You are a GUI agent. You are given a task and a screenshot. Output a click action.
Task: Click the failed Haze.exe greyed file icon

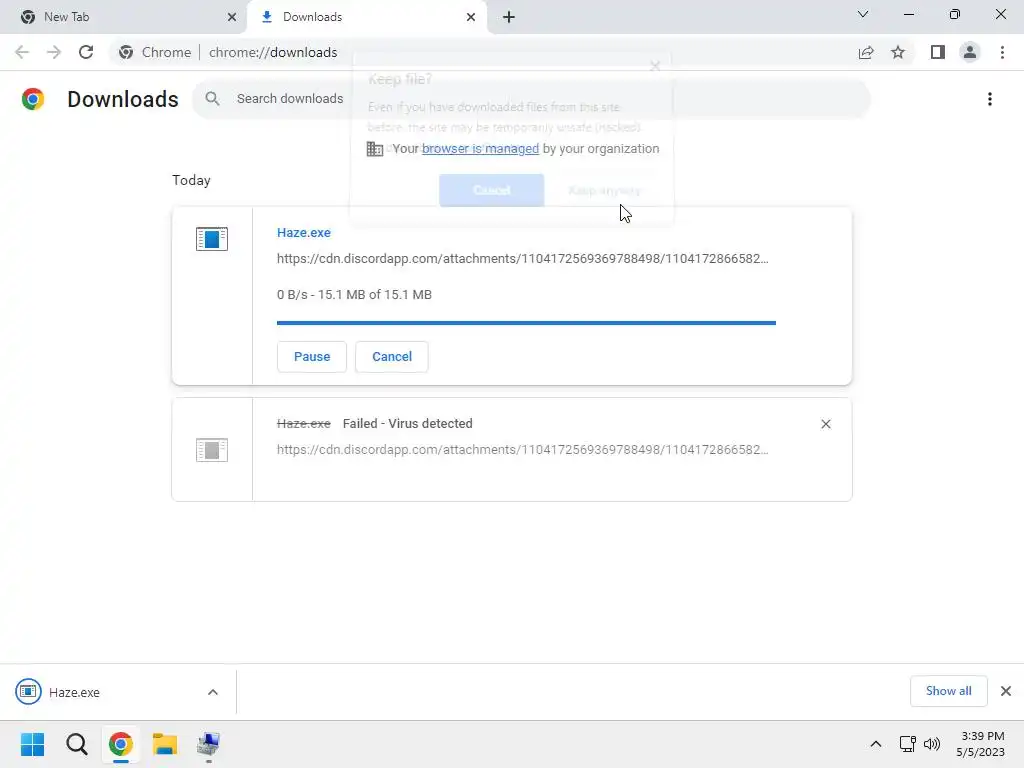pos(212,450)
